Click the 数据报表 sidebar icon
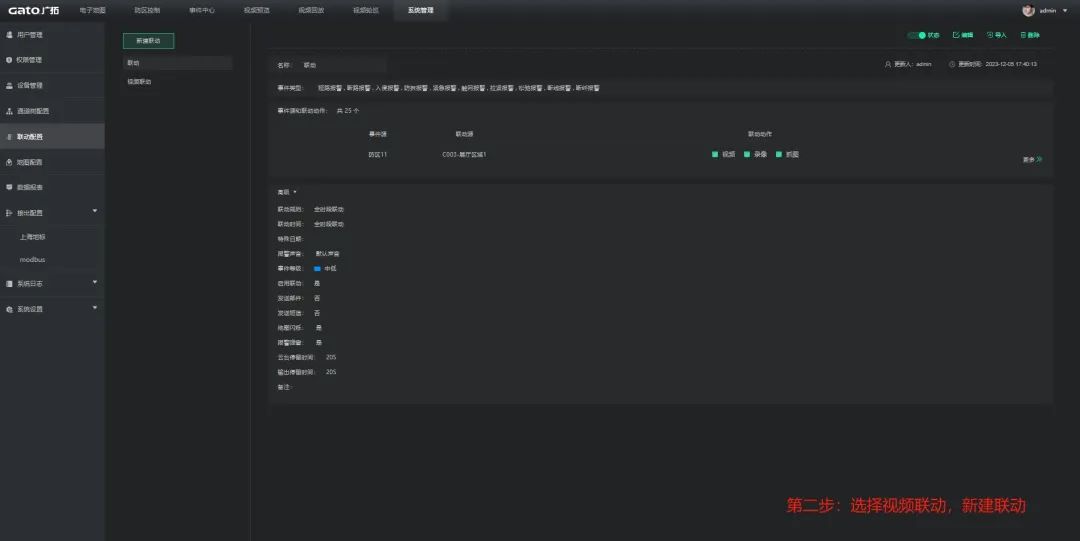This screenshot has width=1080, height=541. pyautogui.click(x=10, y=187)
